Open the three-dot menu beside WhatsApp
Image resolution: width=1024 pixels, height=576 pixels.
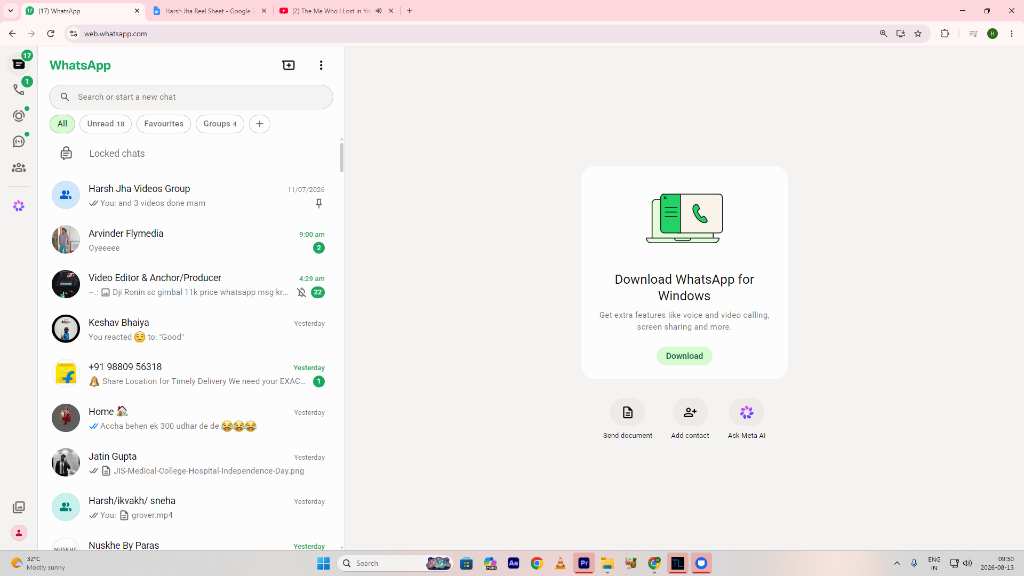(x=321, y=65)
